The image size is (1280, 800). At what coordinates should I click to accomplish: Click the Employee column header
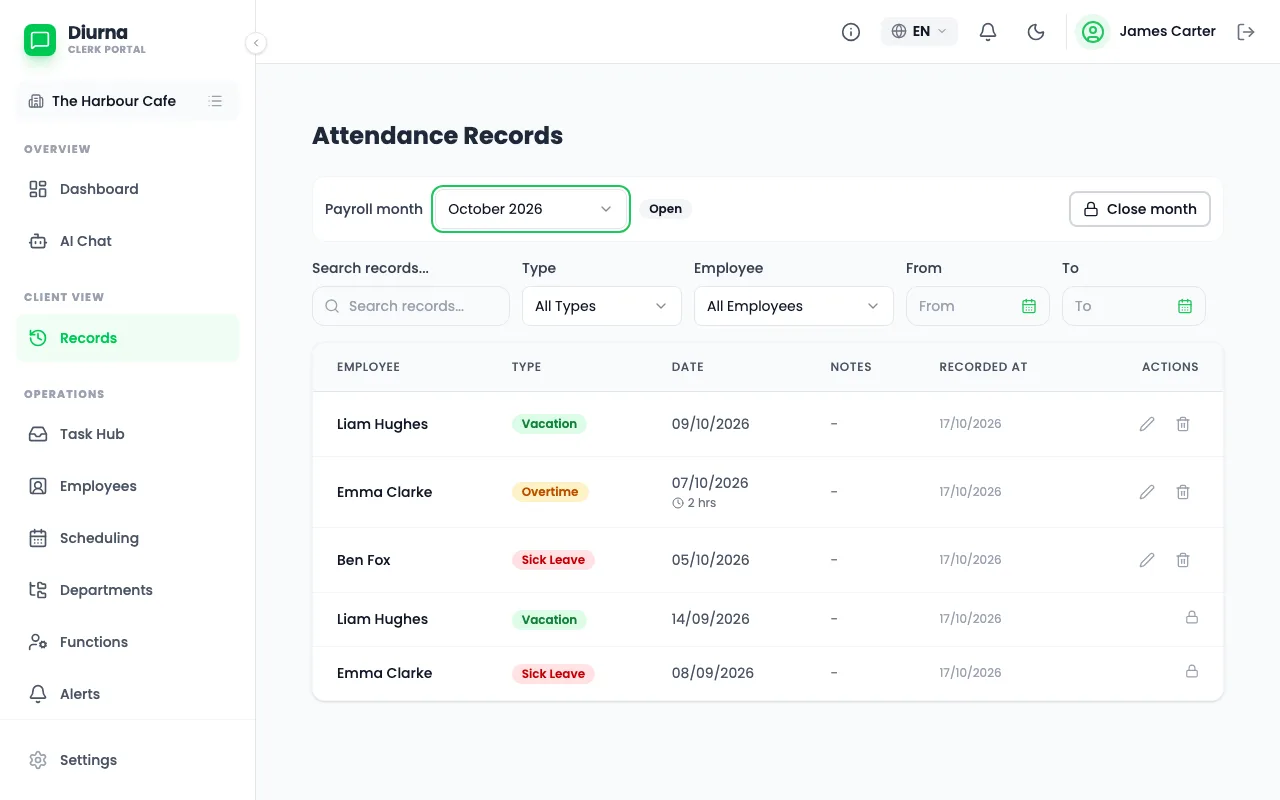[368, 367]
